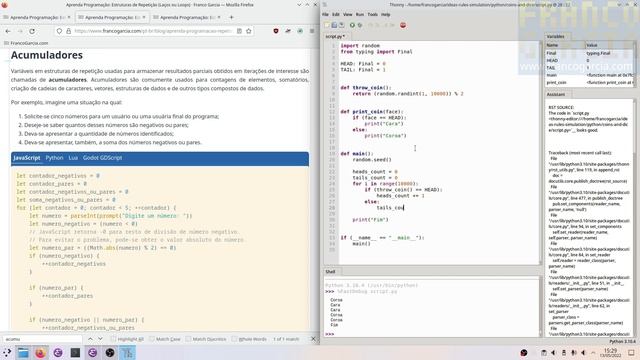This screenshot has width=640, height=360.
Task: Switch to Firefox from the taskbar
Action: (40, 353)
